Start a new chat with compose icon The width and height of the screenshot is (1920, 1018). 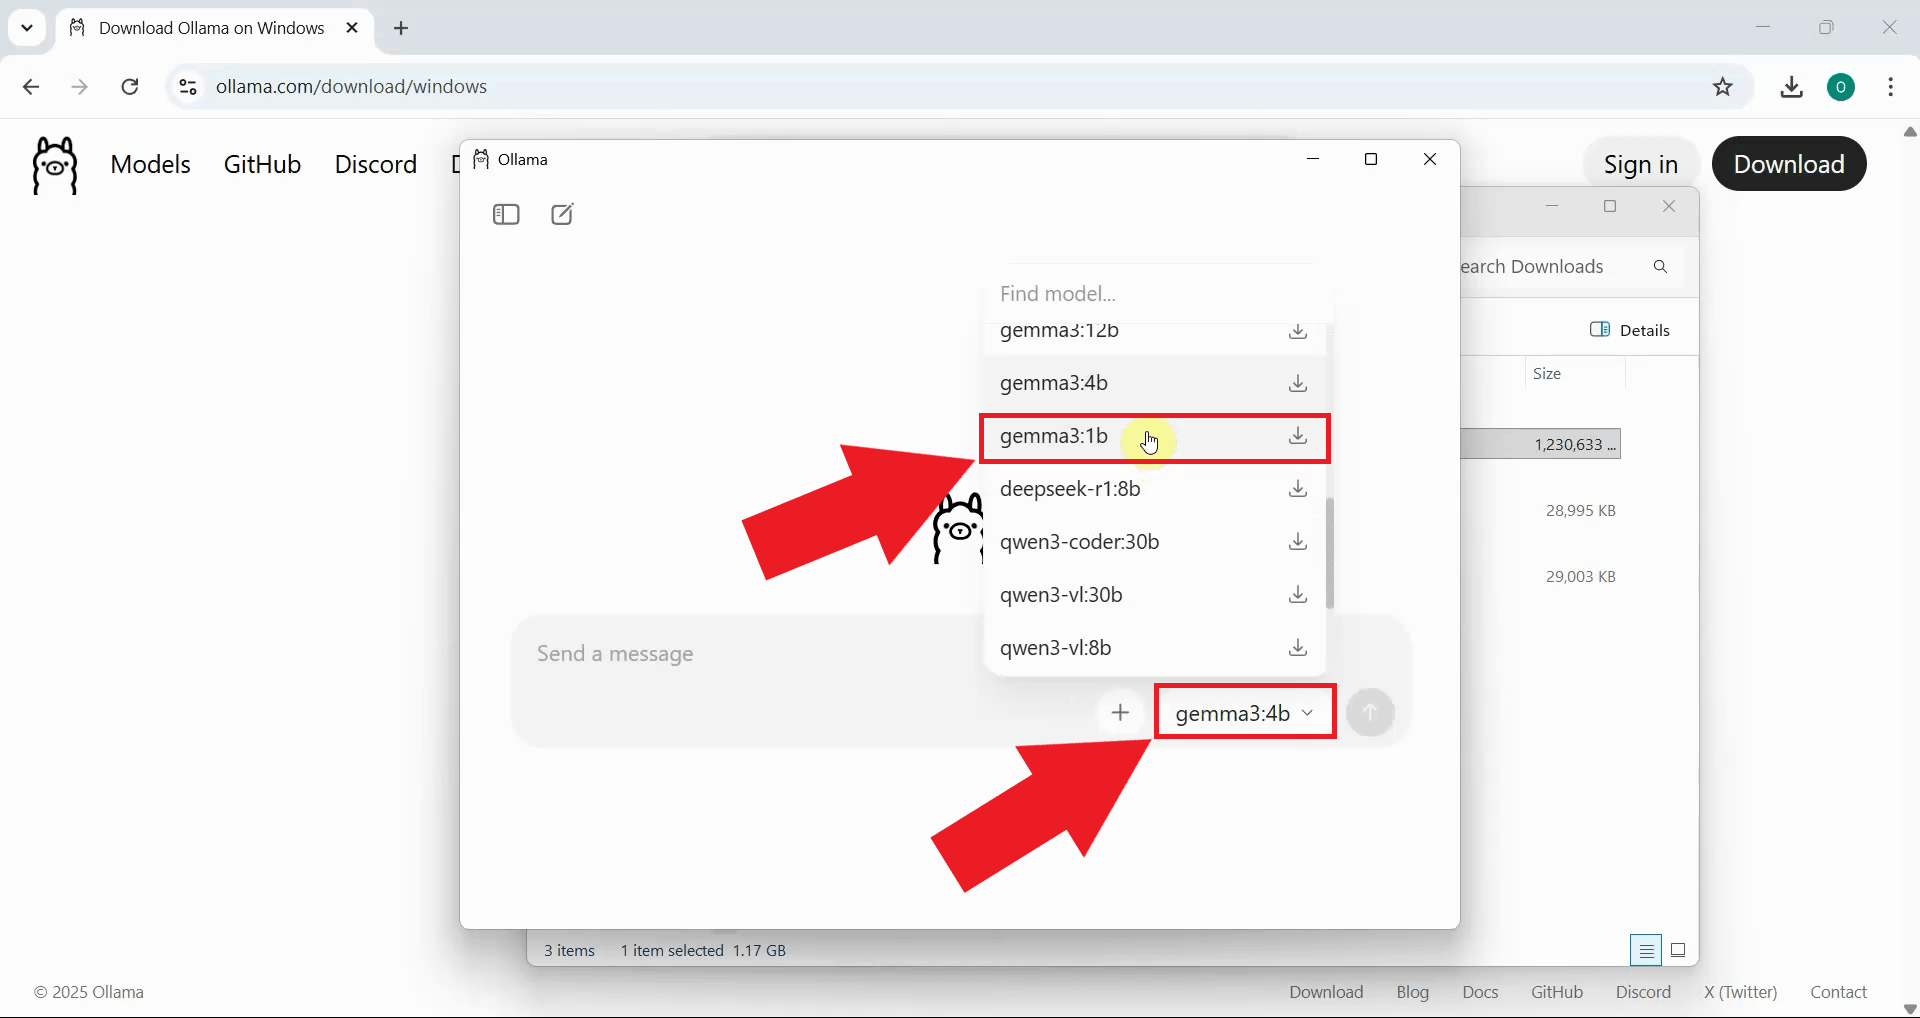[562, 215]
